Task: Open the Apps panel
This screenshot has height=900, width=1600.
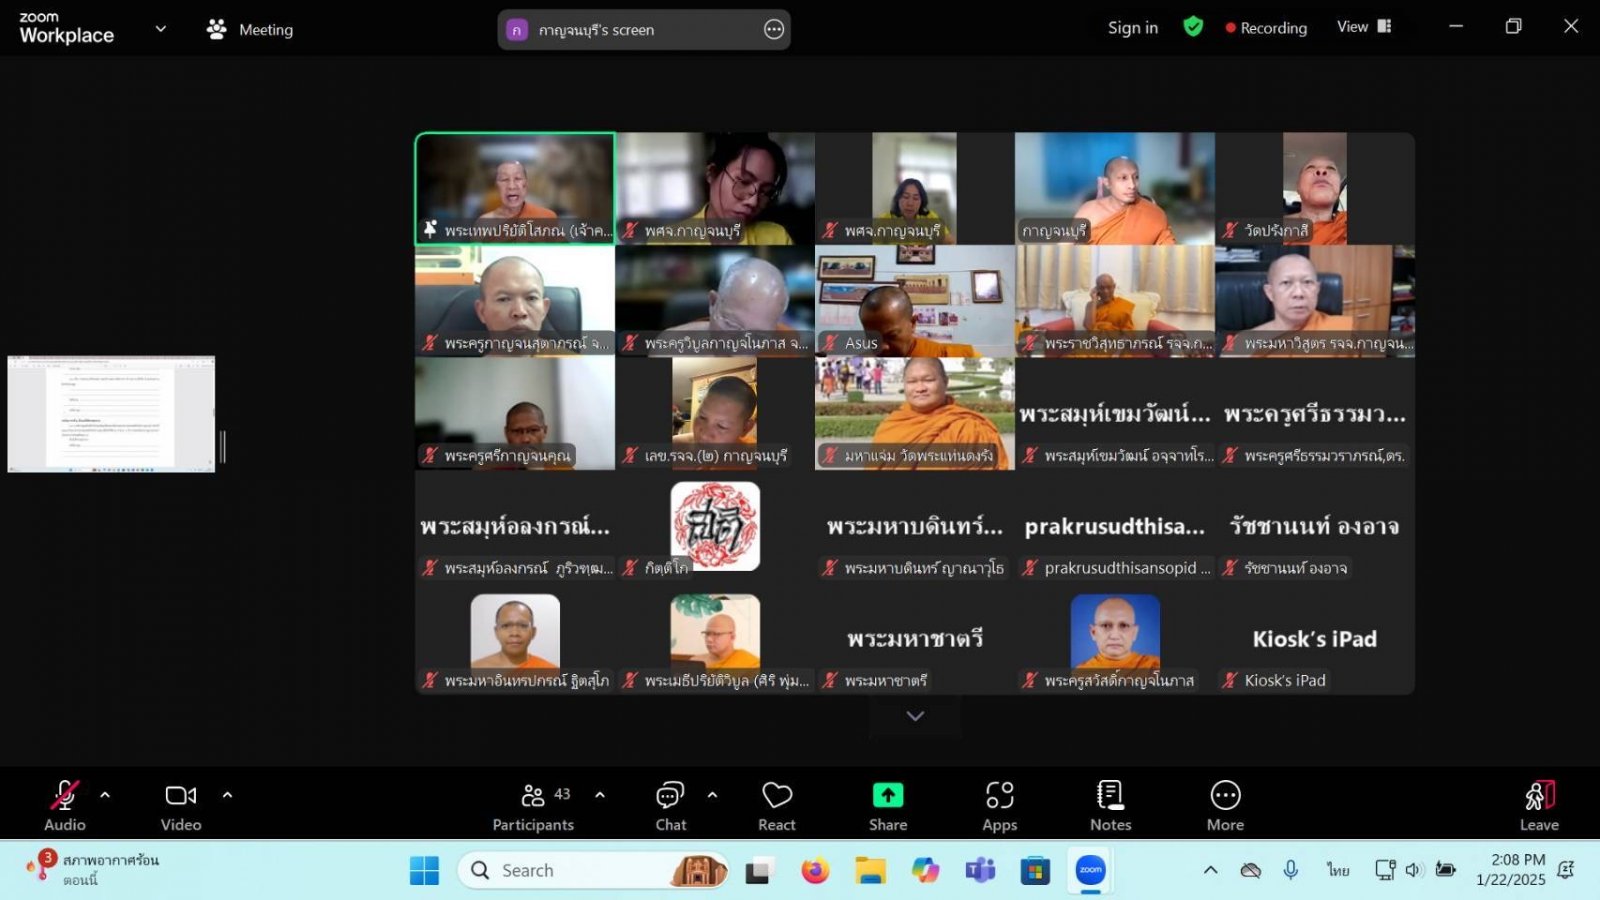Action: click(1000, 805)
